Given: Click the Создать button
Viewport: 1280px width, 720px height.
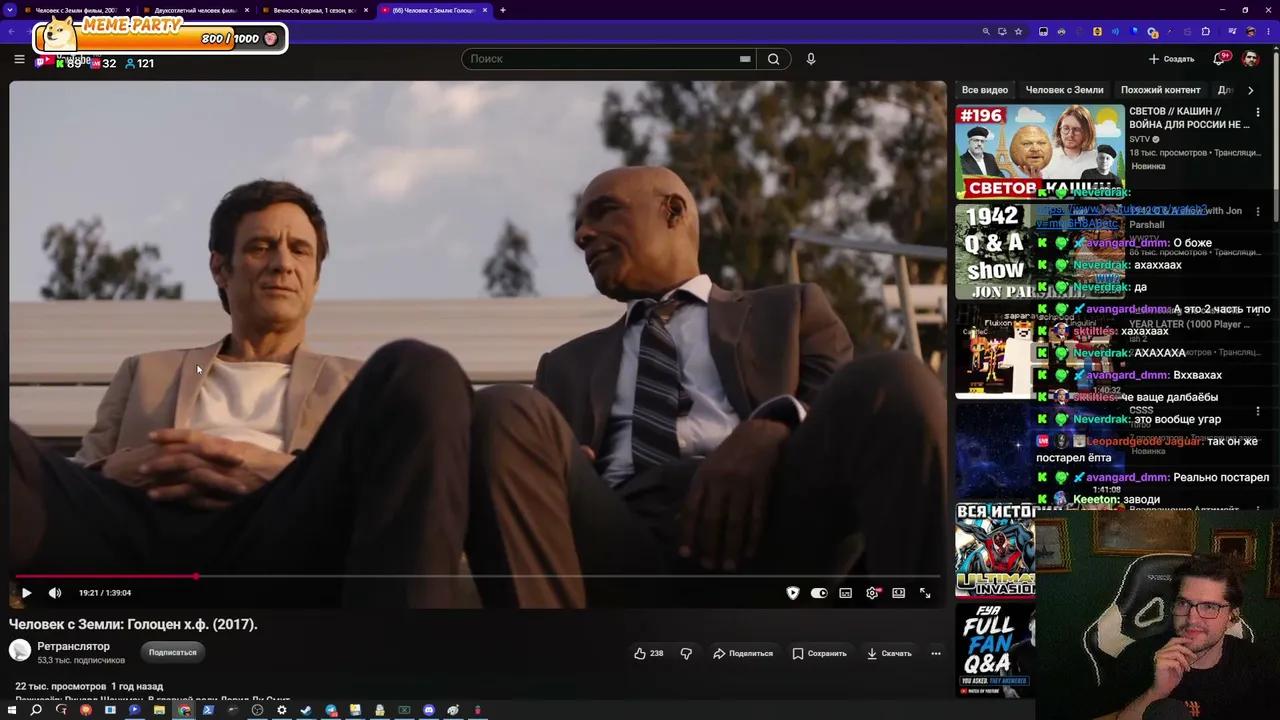Looking at the screenshot, I should (1171, 59).
